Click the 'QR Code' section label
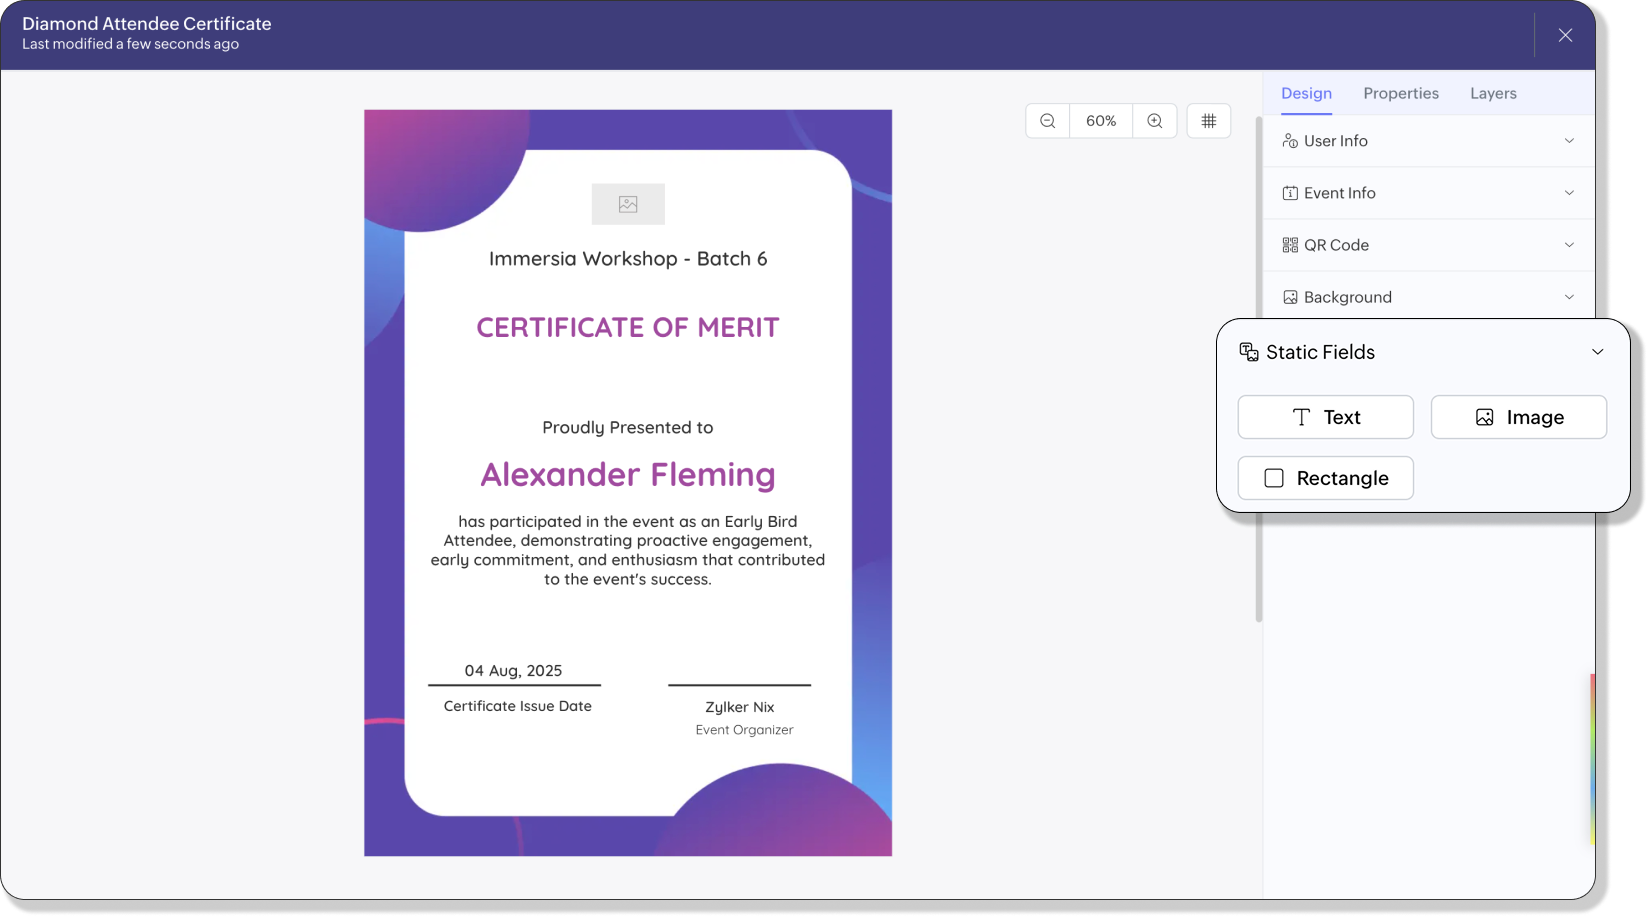Image resolution: width=1647 pixels, height=916 pixels. 1336,245
